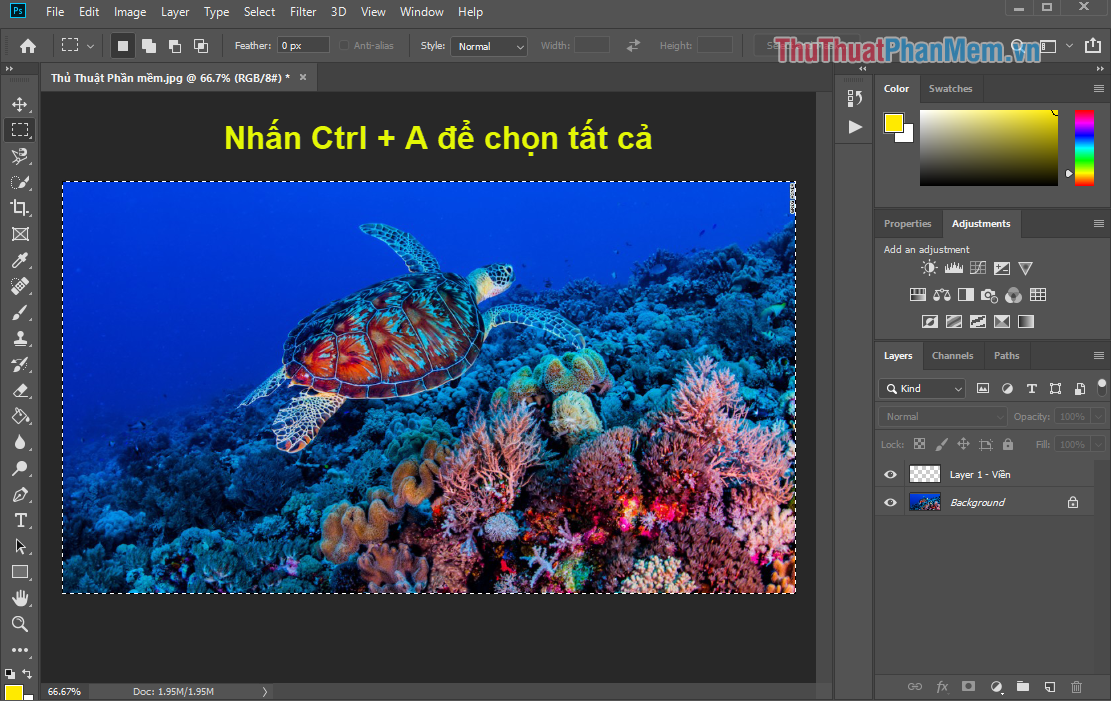The height and width of the screenshot is (701, 1111).
Task: Add a Brightness/Contrast adjustment
Action: point(928,267)
